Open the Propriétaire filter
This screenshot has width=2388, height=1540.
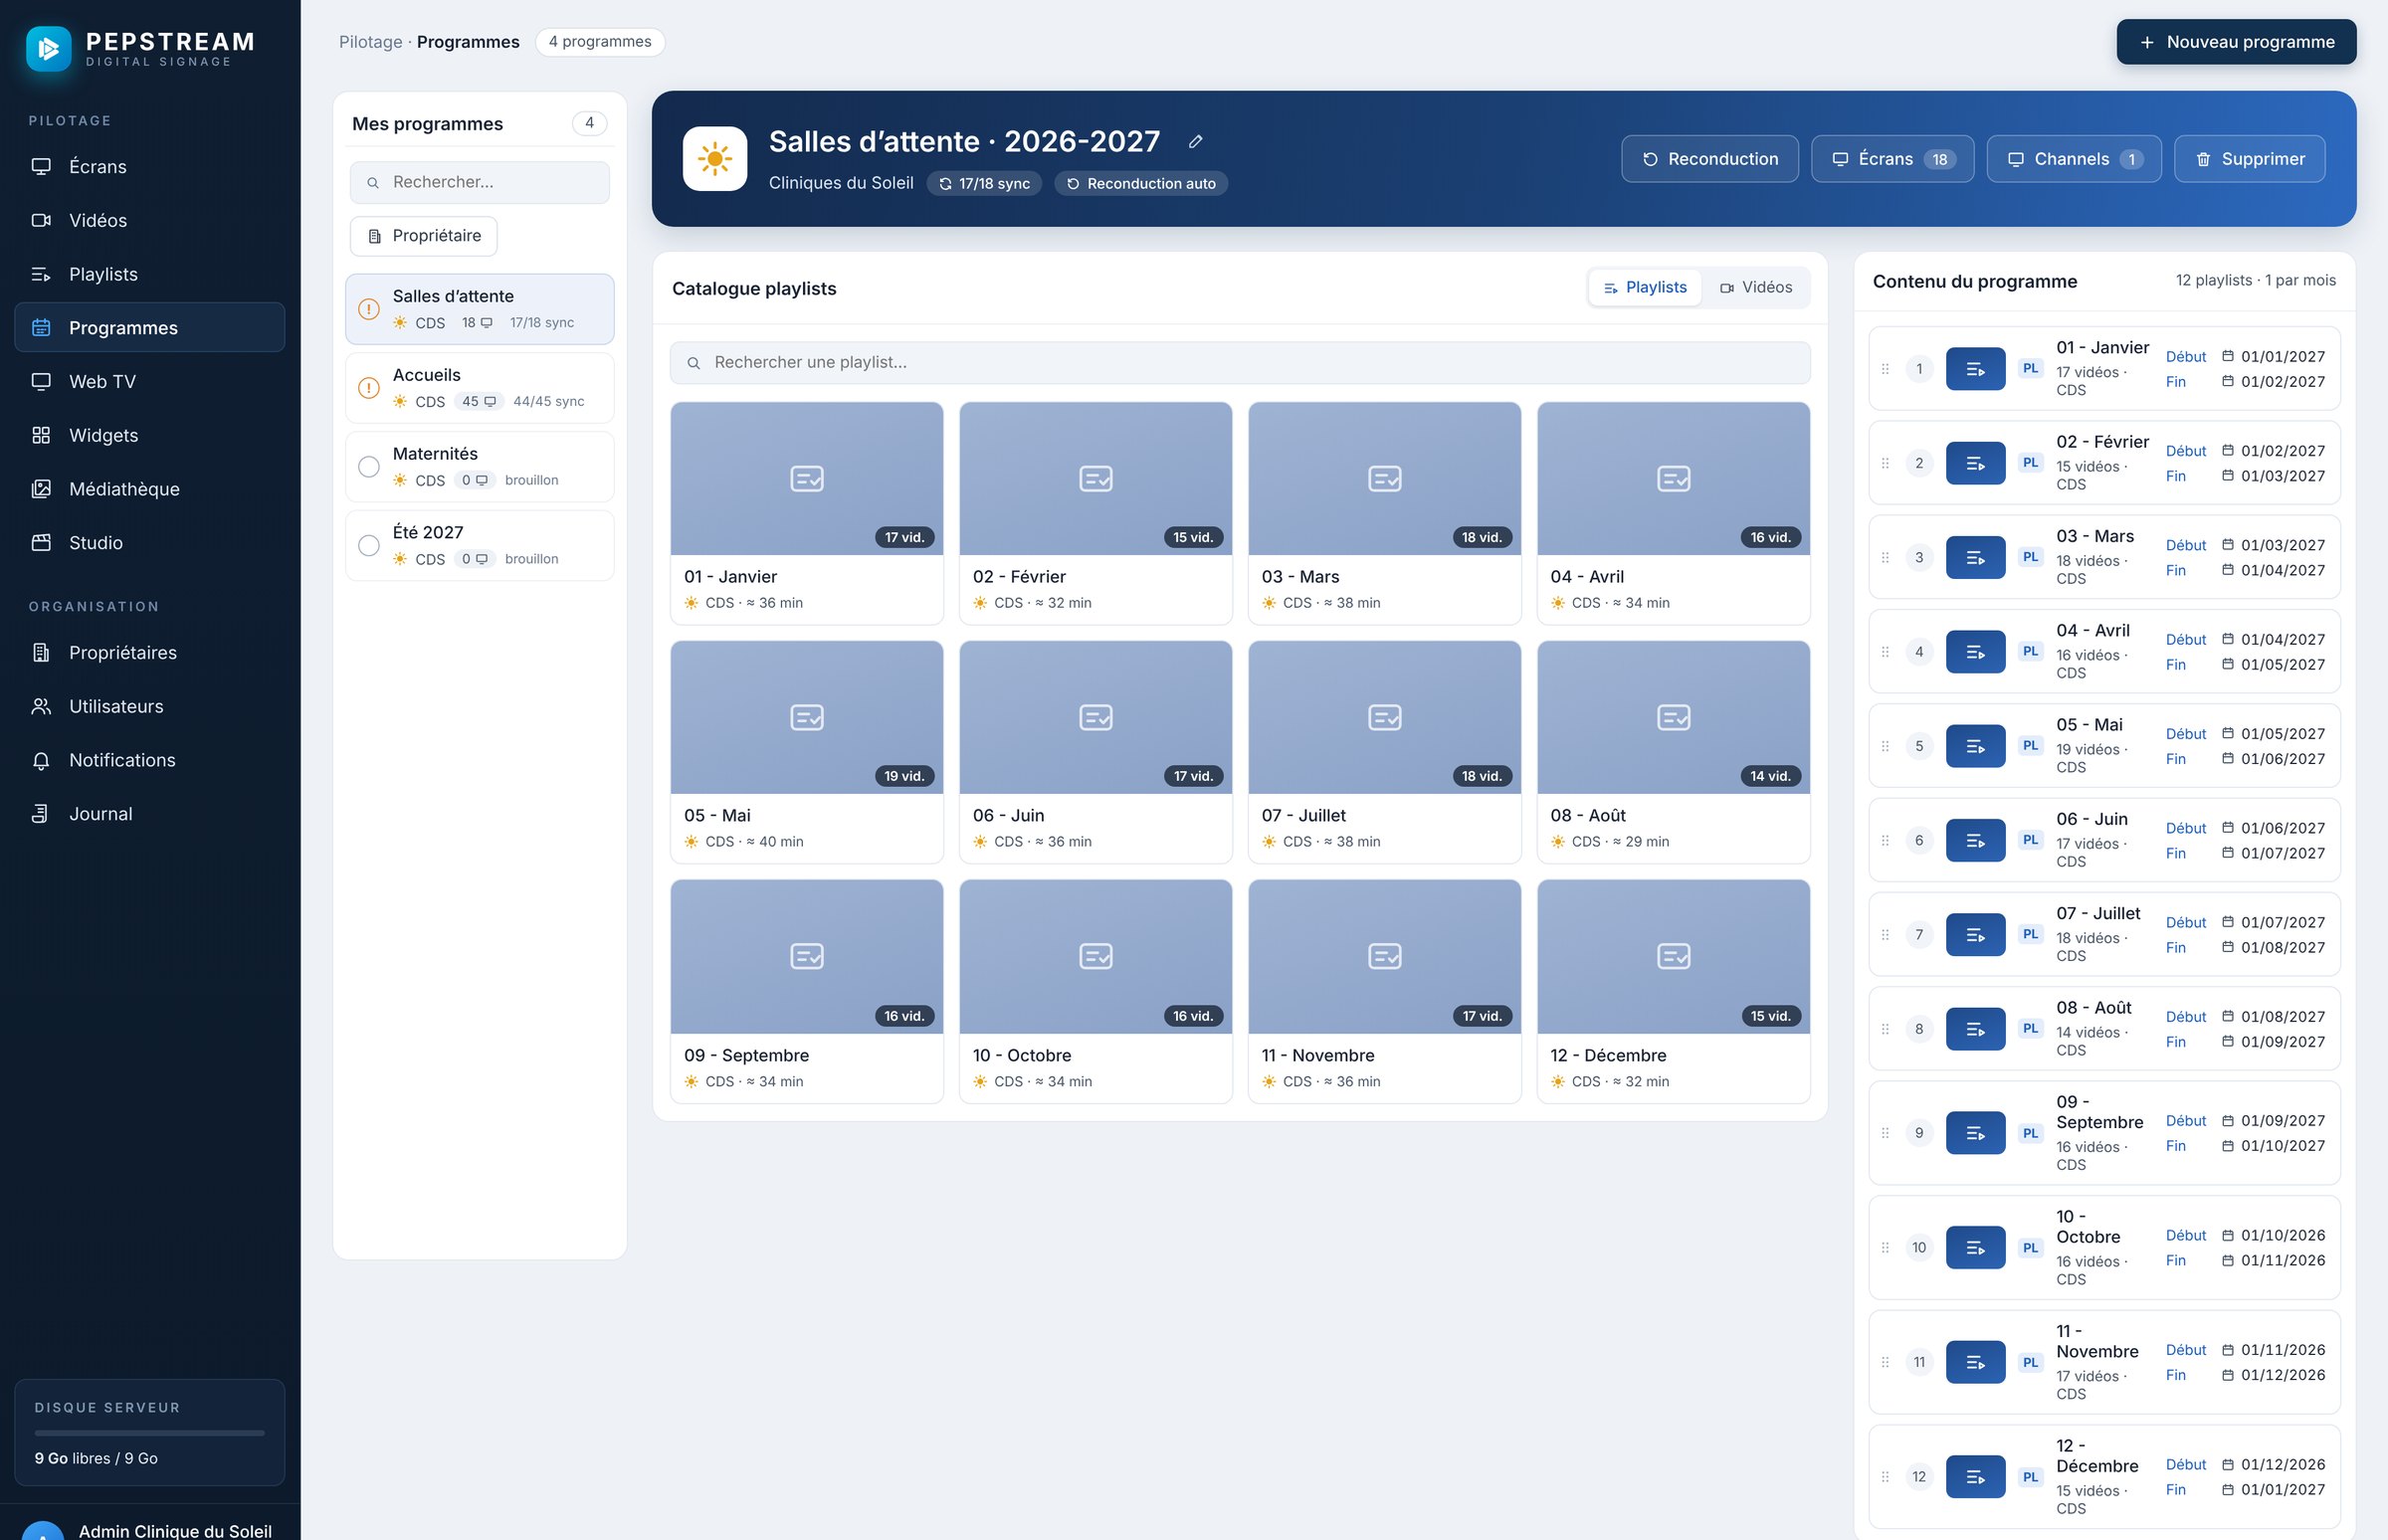(x=424, y=236)
